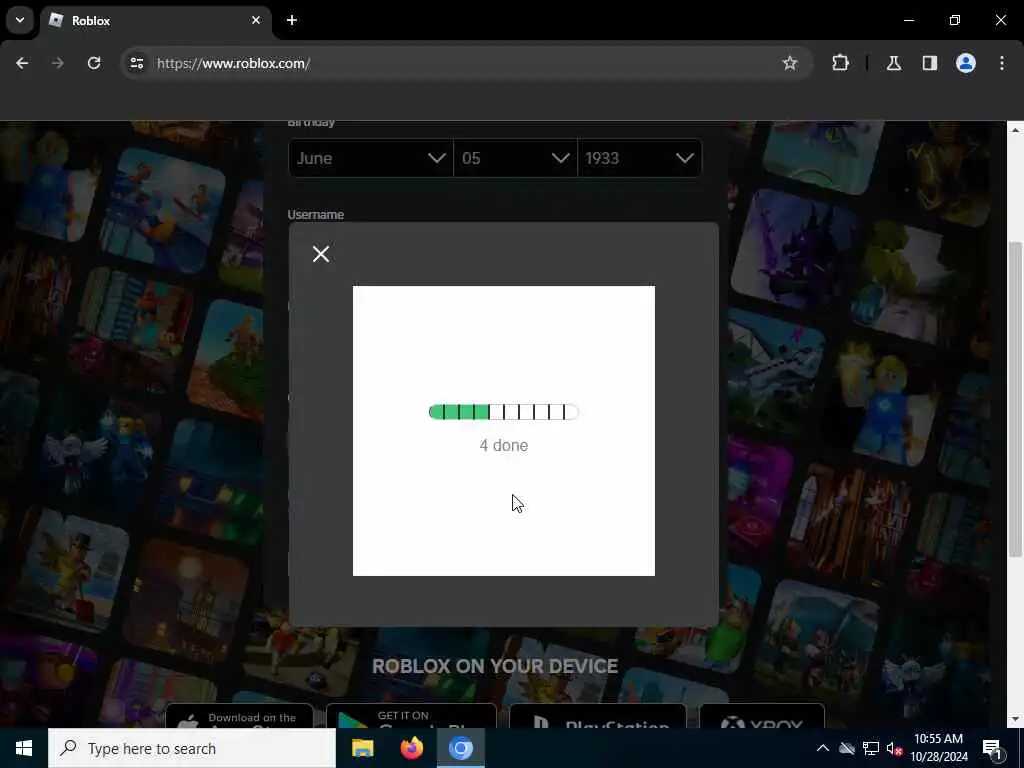The height and width of the screenshot is (768, 1024).
Task: Bookmark this page with the star icon
Action: (x=790, y=63)
